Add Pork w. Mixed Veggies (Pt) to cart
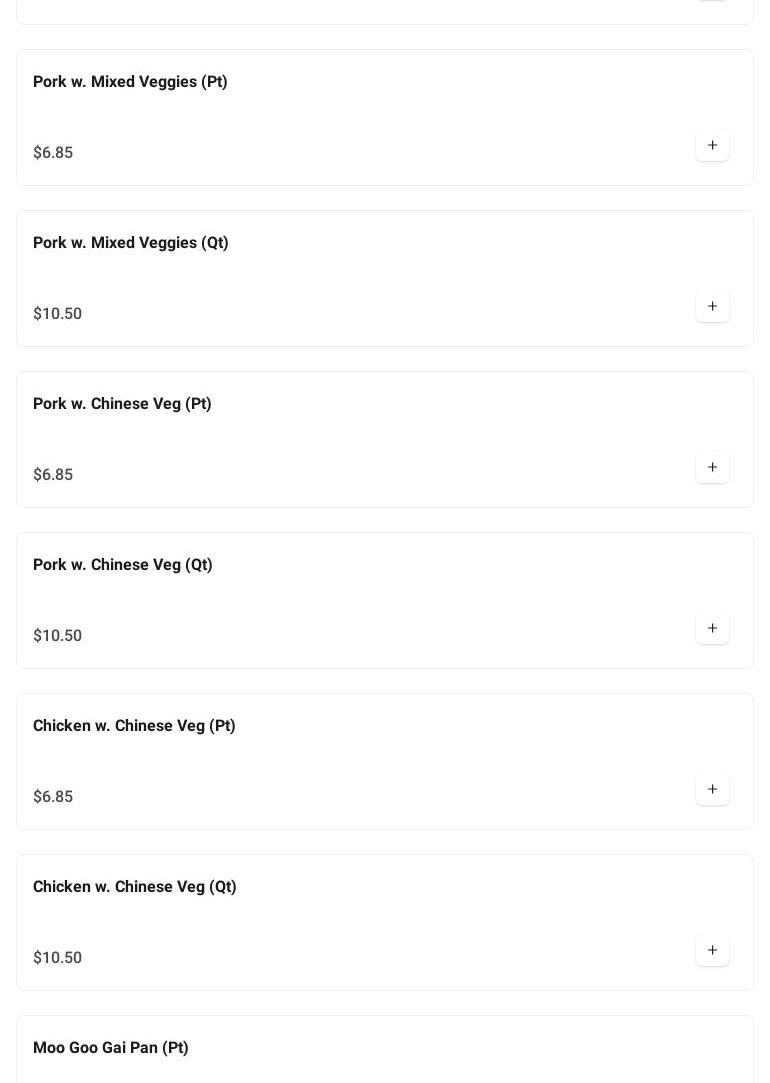 (x=712, y=146)
